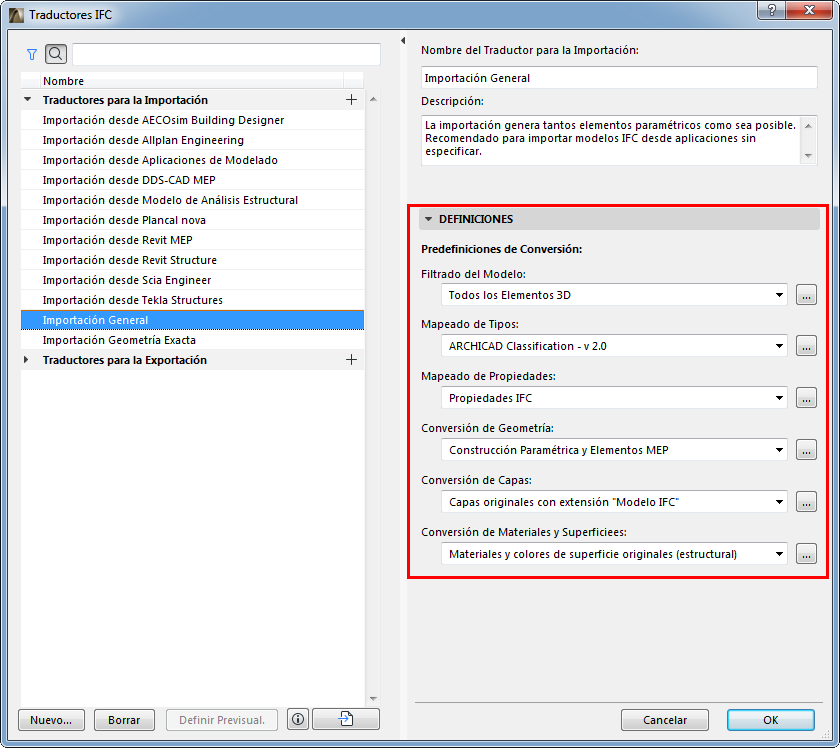Expand Traductores para la Exportación group
This screenshot has height=748, width=840.
coord(26,360)
